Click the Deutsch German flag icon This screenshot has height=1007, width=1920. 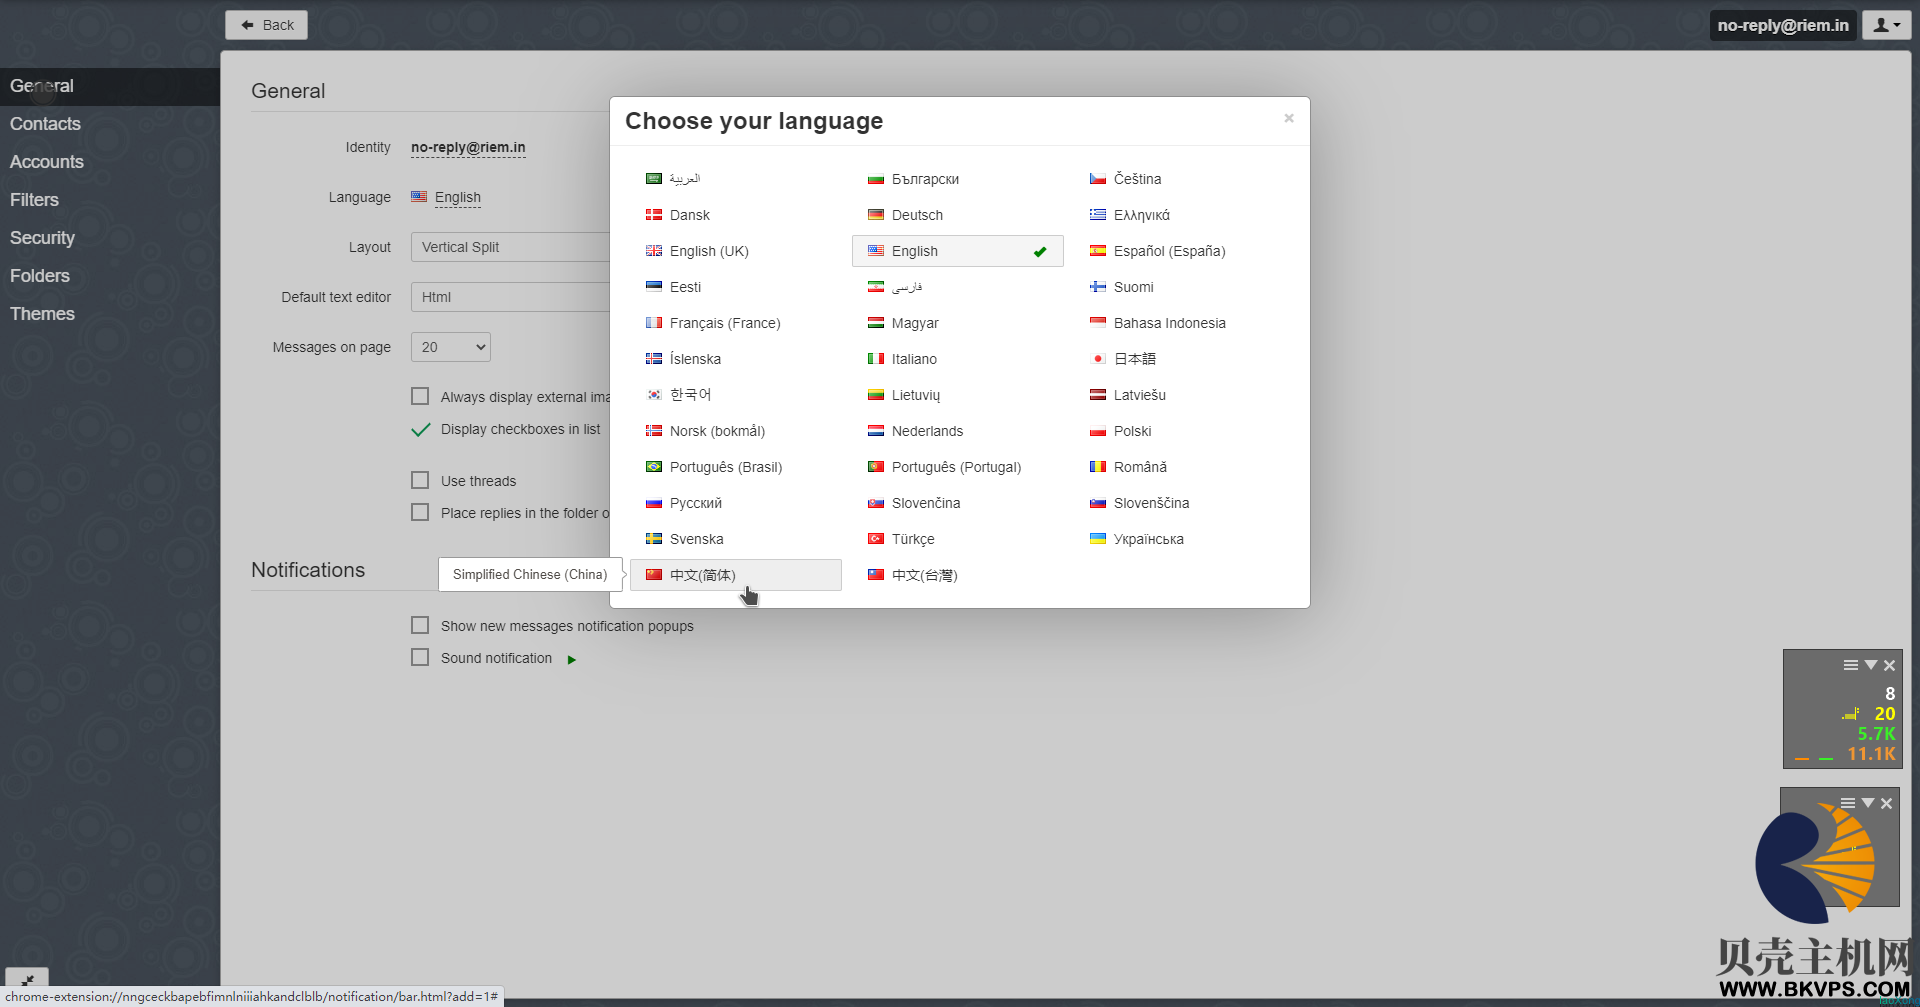pos(876,215)
